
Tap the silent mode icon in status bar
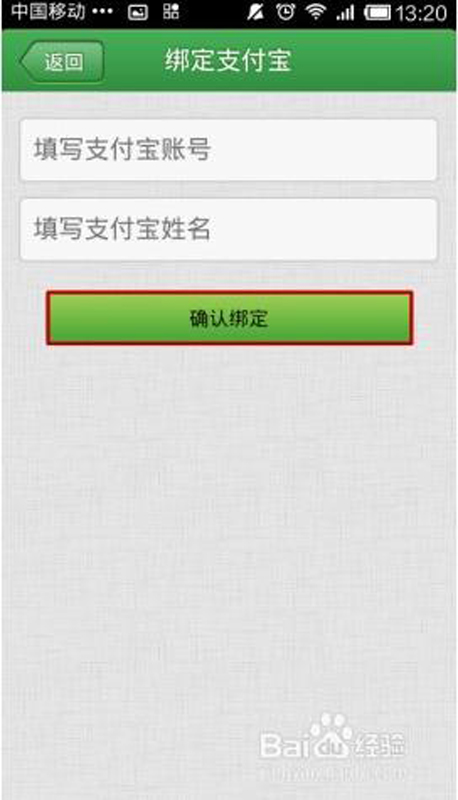click(x=255, y=12)
